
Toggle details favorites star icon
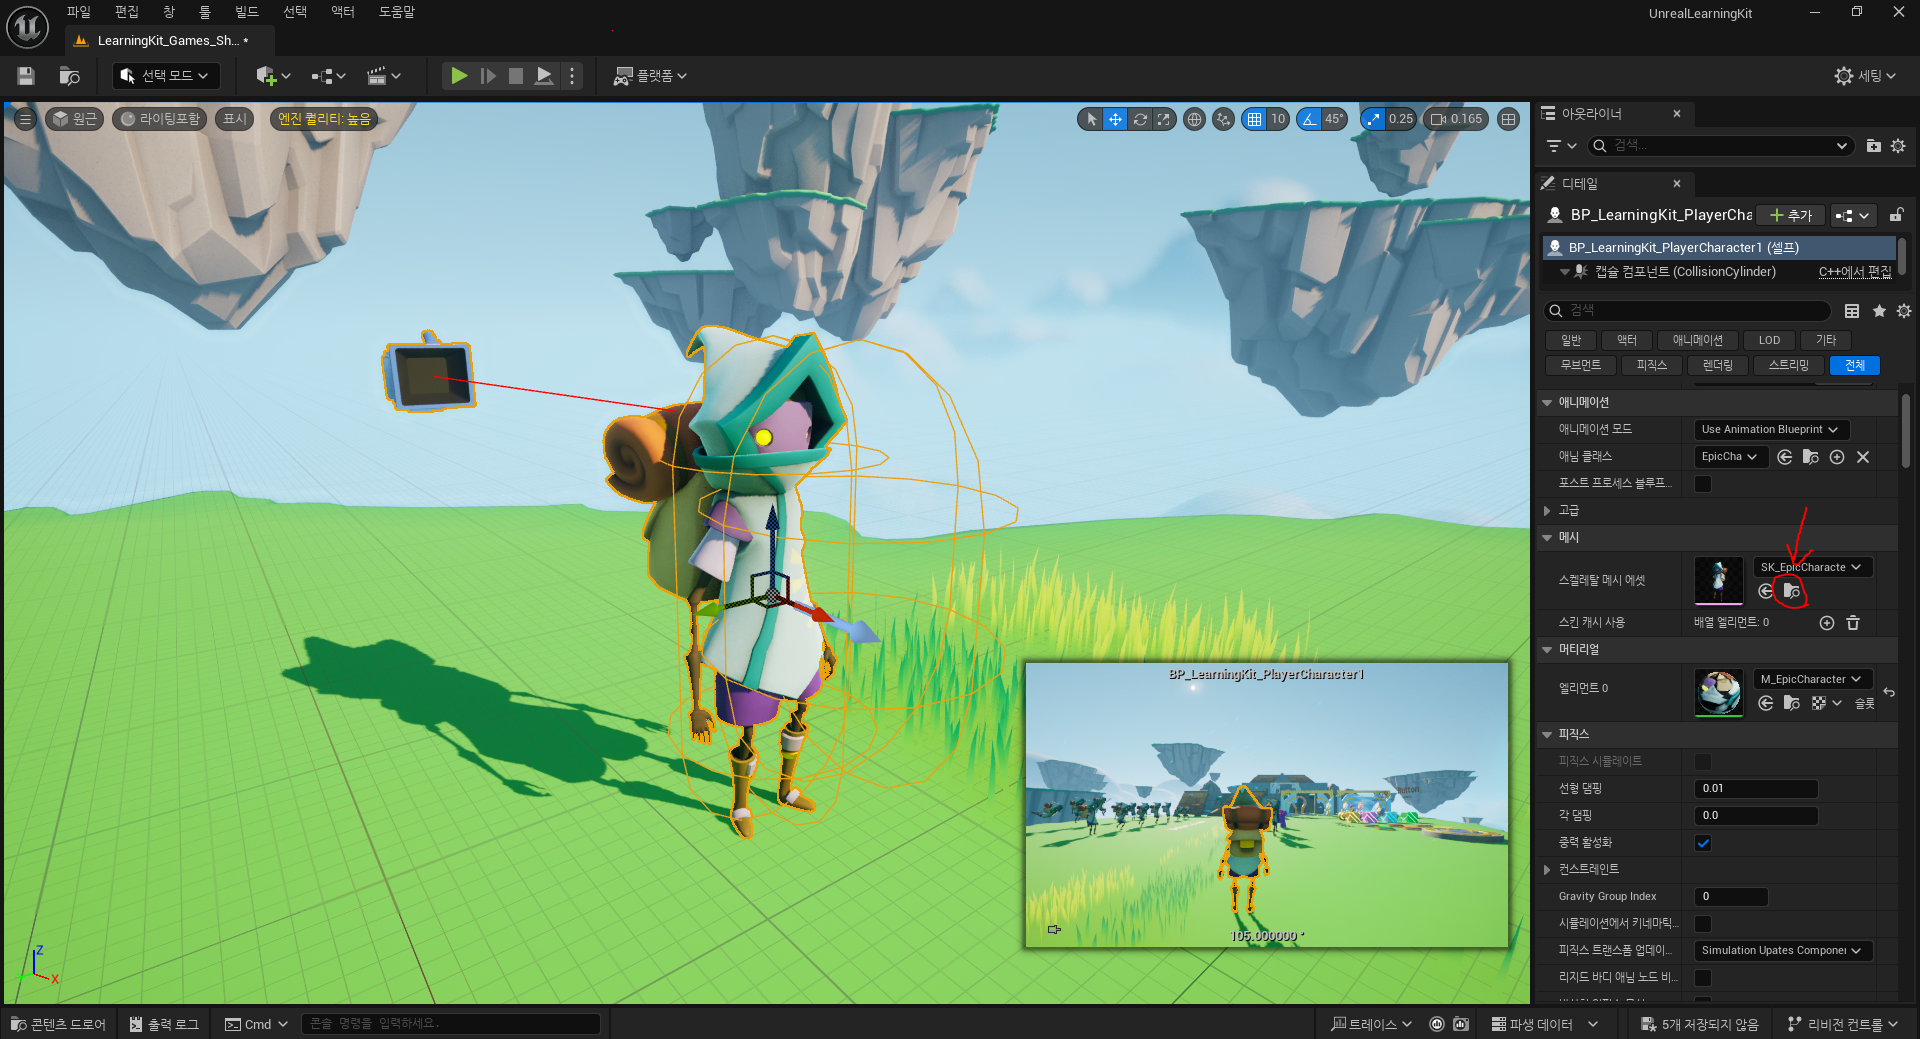[1879, 311]
